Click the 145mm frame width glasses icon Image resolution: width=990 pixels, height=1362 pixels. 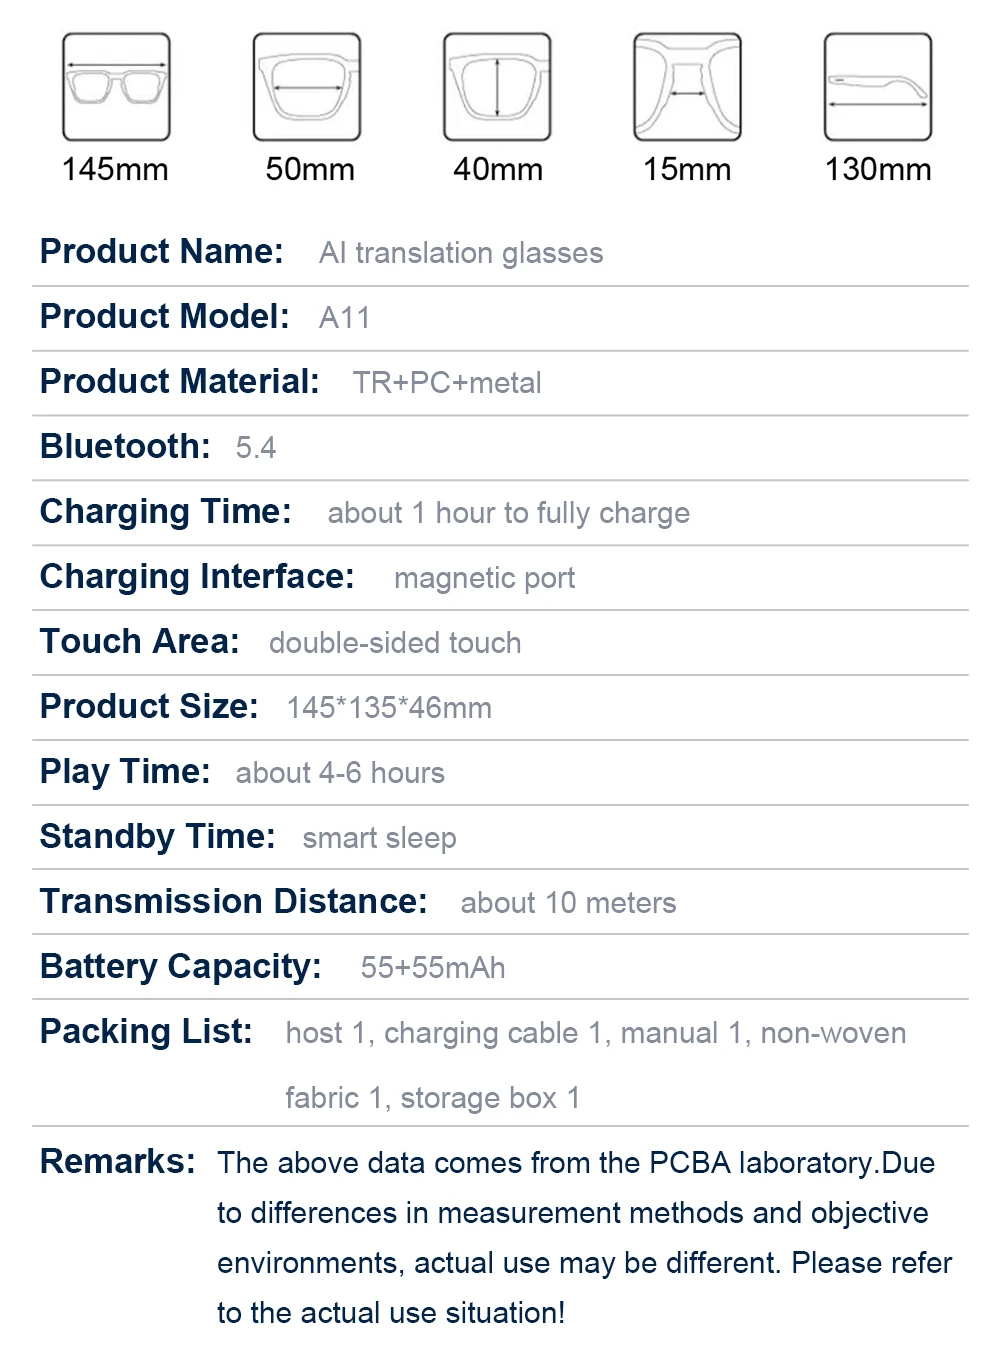coord(116,87)
